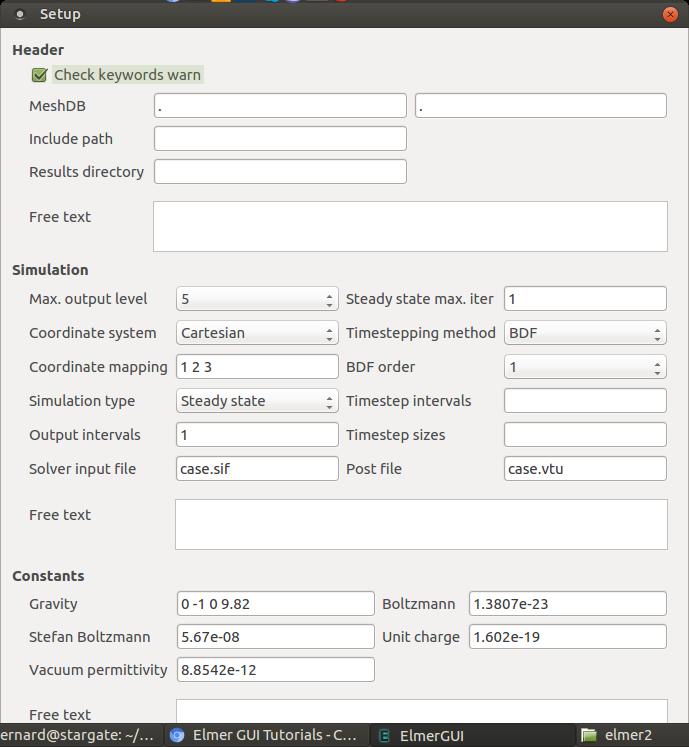Click the ElmerGUI icon in the taskbar
Viewport: 689px width, 747px height.
[x=384, y=735]
